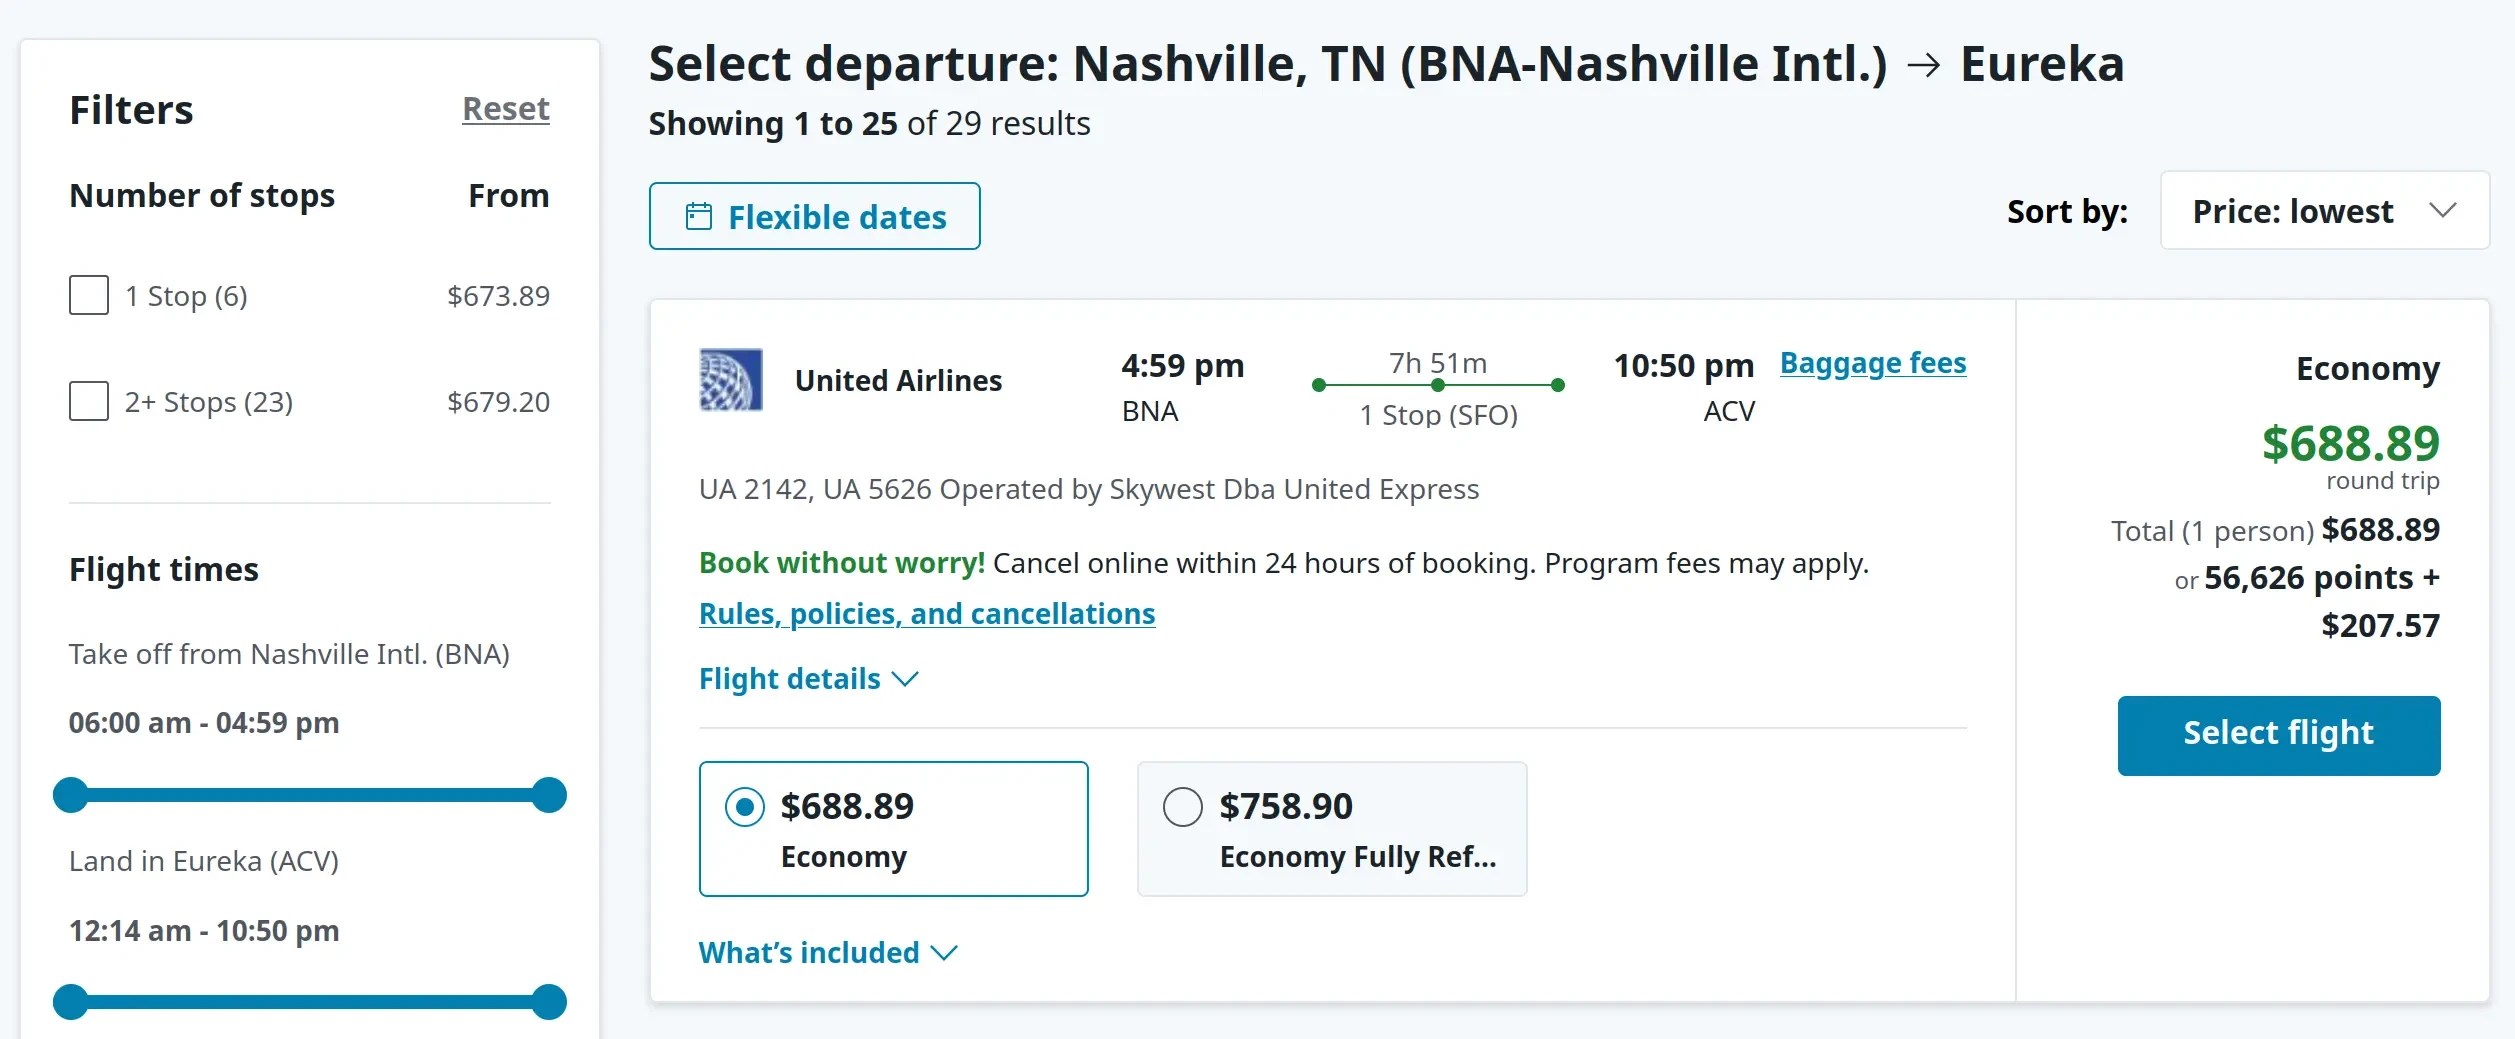Click the chevron beside Flight details
The width and height of the screenshot is (2515, 1039).
[x=905, y=679]
